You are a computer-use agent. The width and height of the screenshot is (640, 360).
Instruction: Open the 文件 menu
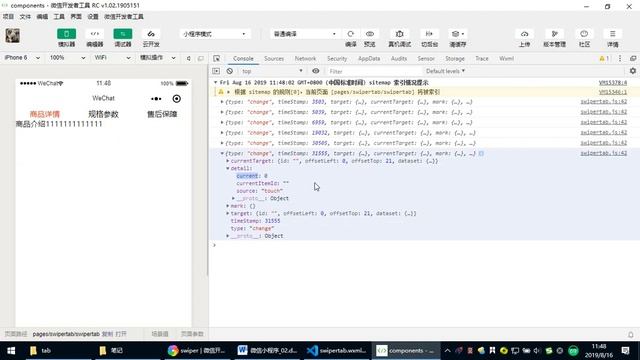(25, 17)
